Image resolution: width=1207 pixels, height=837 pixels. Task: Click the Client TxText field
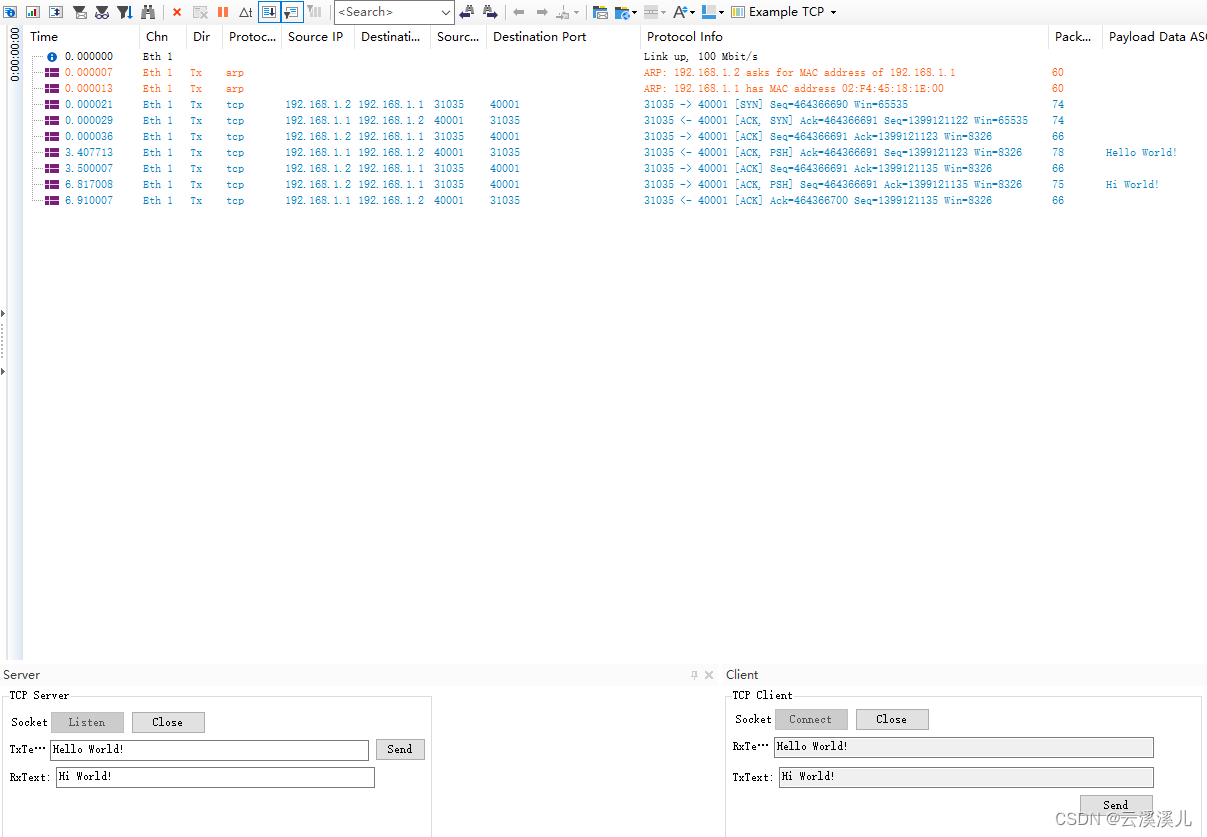pos(966,777)
